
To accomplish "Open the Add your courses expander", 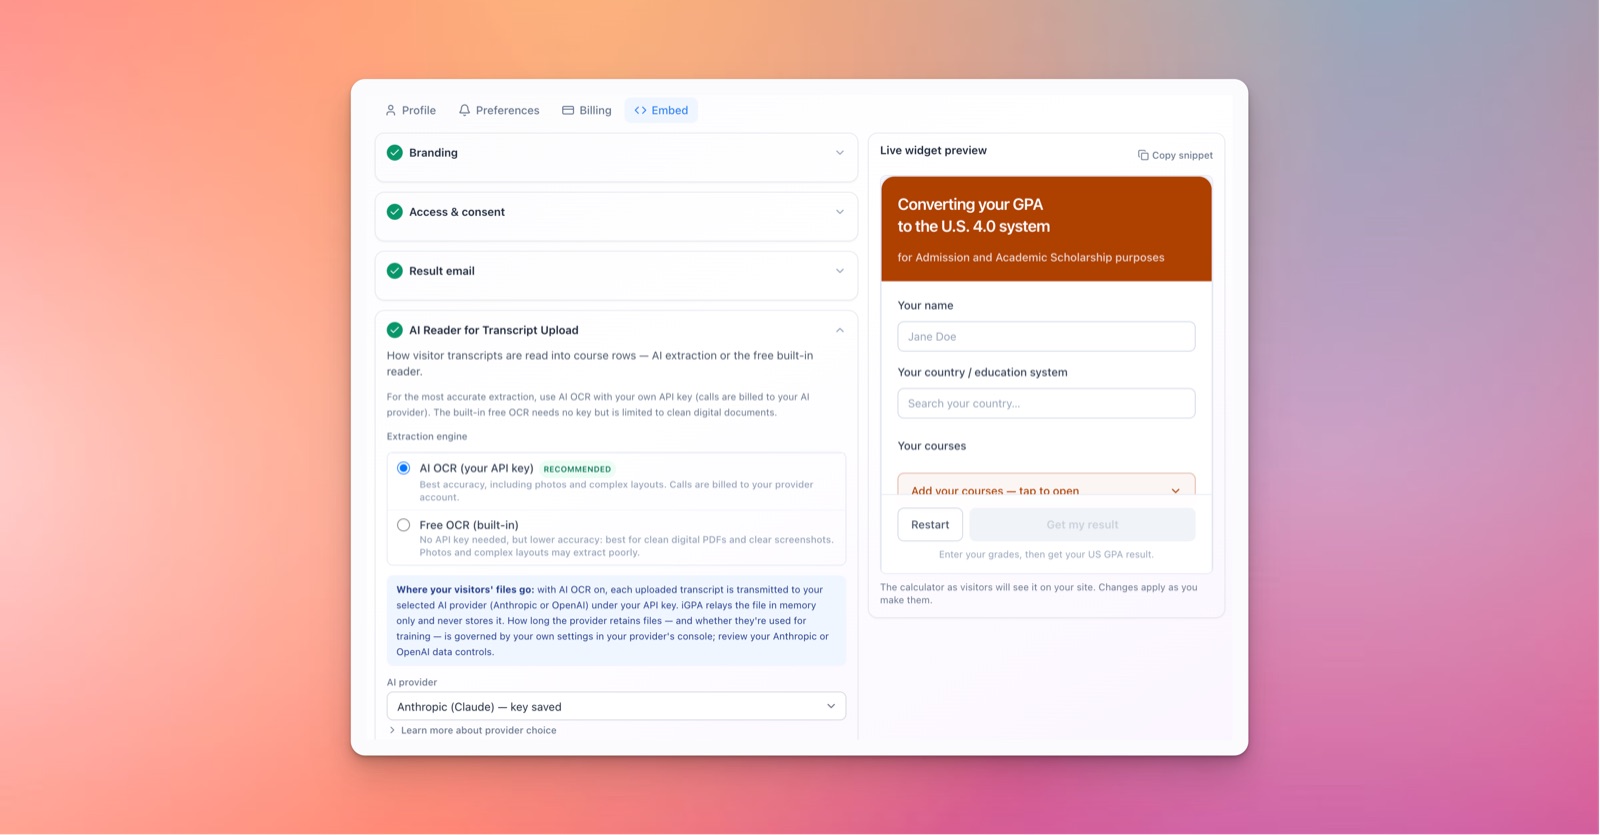I will point(1046,485).
